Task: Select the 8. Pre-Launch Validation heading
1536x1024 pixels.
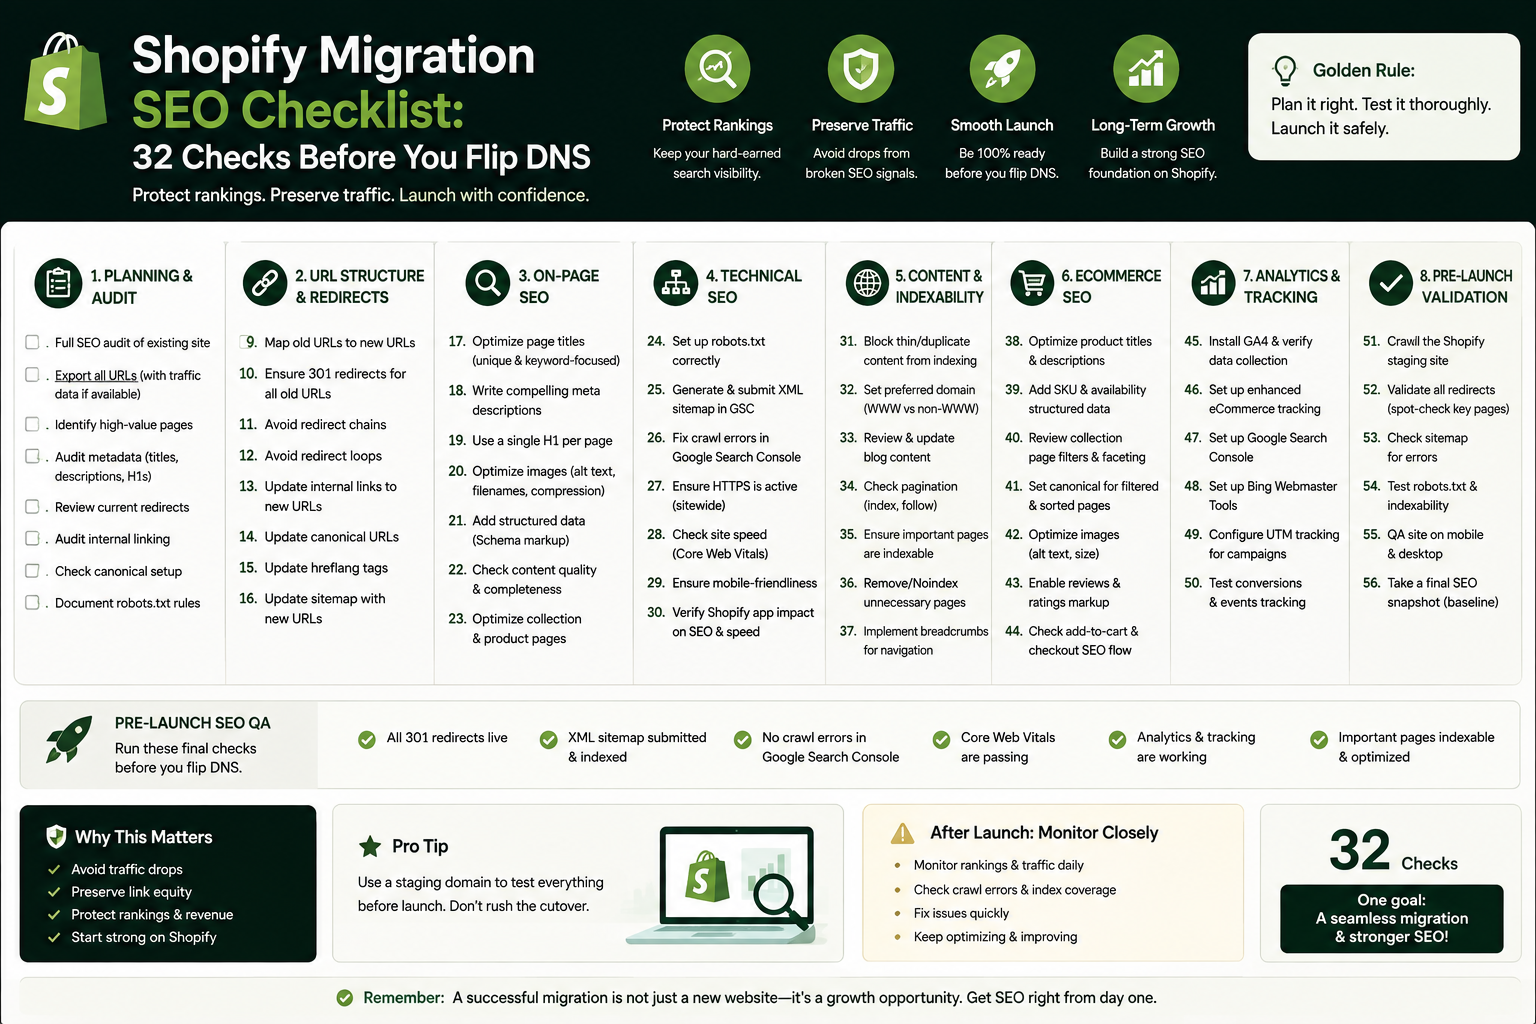Action: (1466, 286)
